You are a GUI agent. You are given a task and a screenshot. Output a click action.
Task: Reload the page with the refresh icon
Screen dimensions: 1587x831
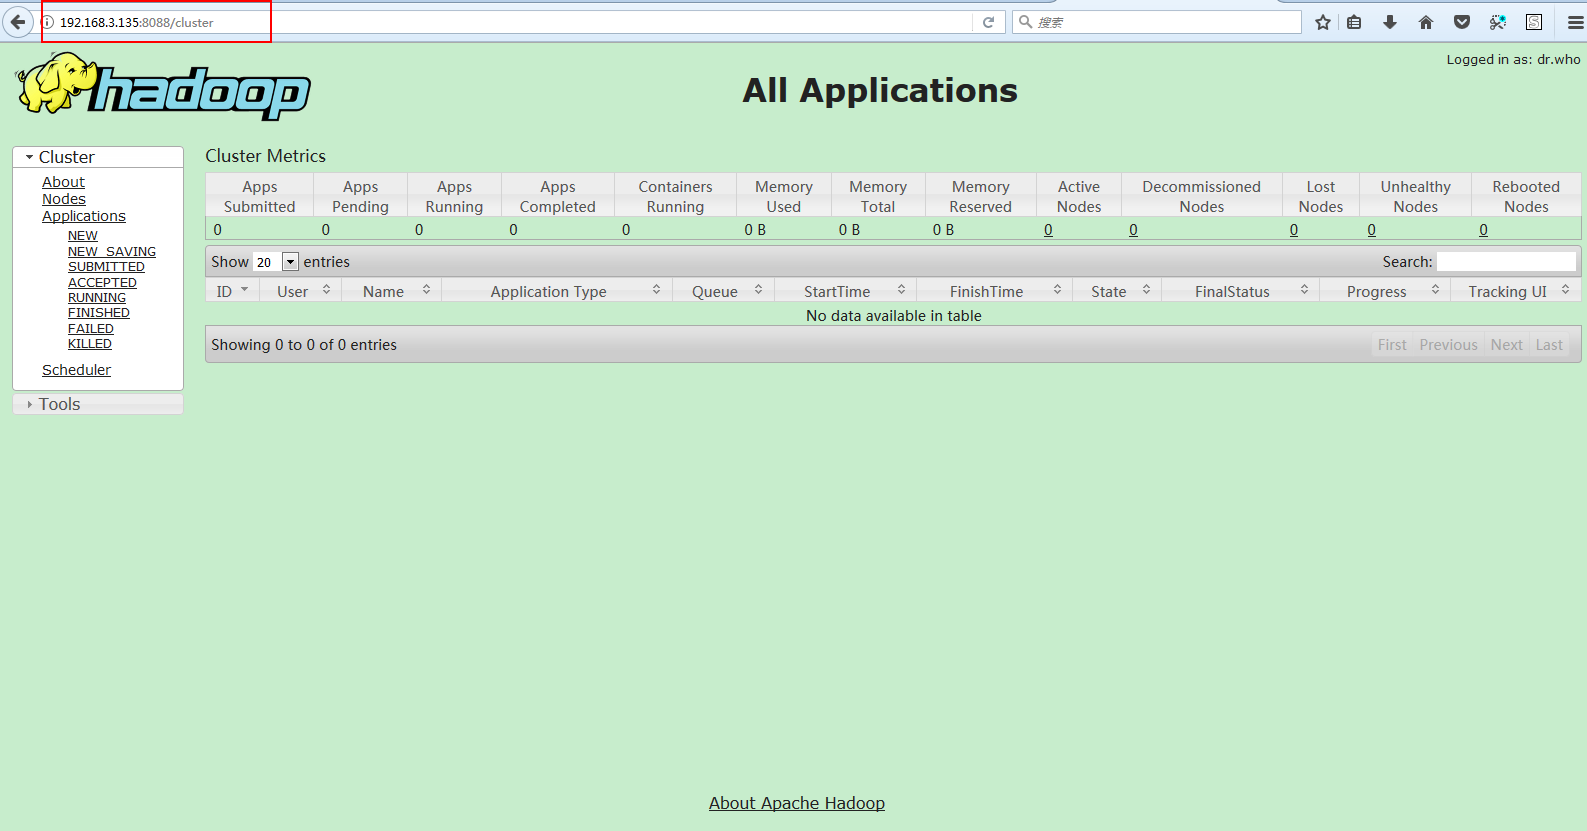(x=988, y=22)
